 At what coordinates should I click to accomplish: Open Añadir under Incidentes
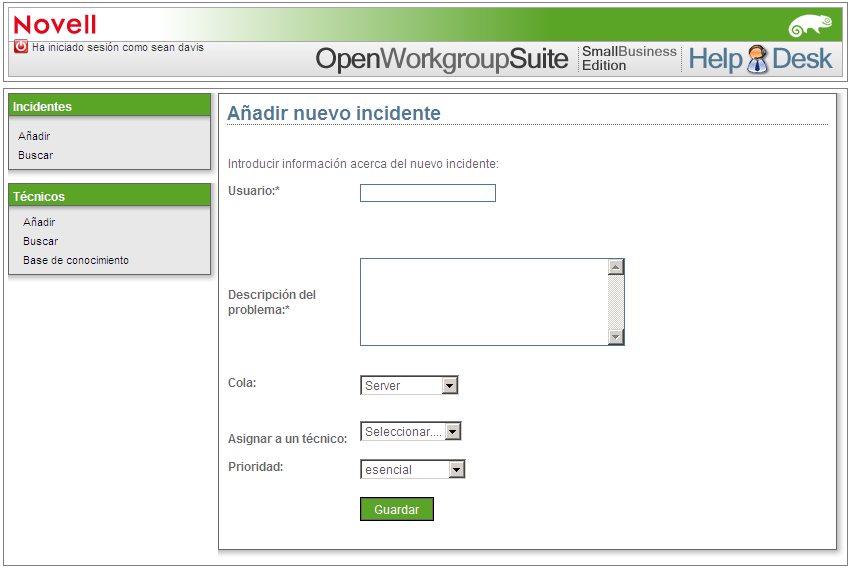(x=34, y=136)
